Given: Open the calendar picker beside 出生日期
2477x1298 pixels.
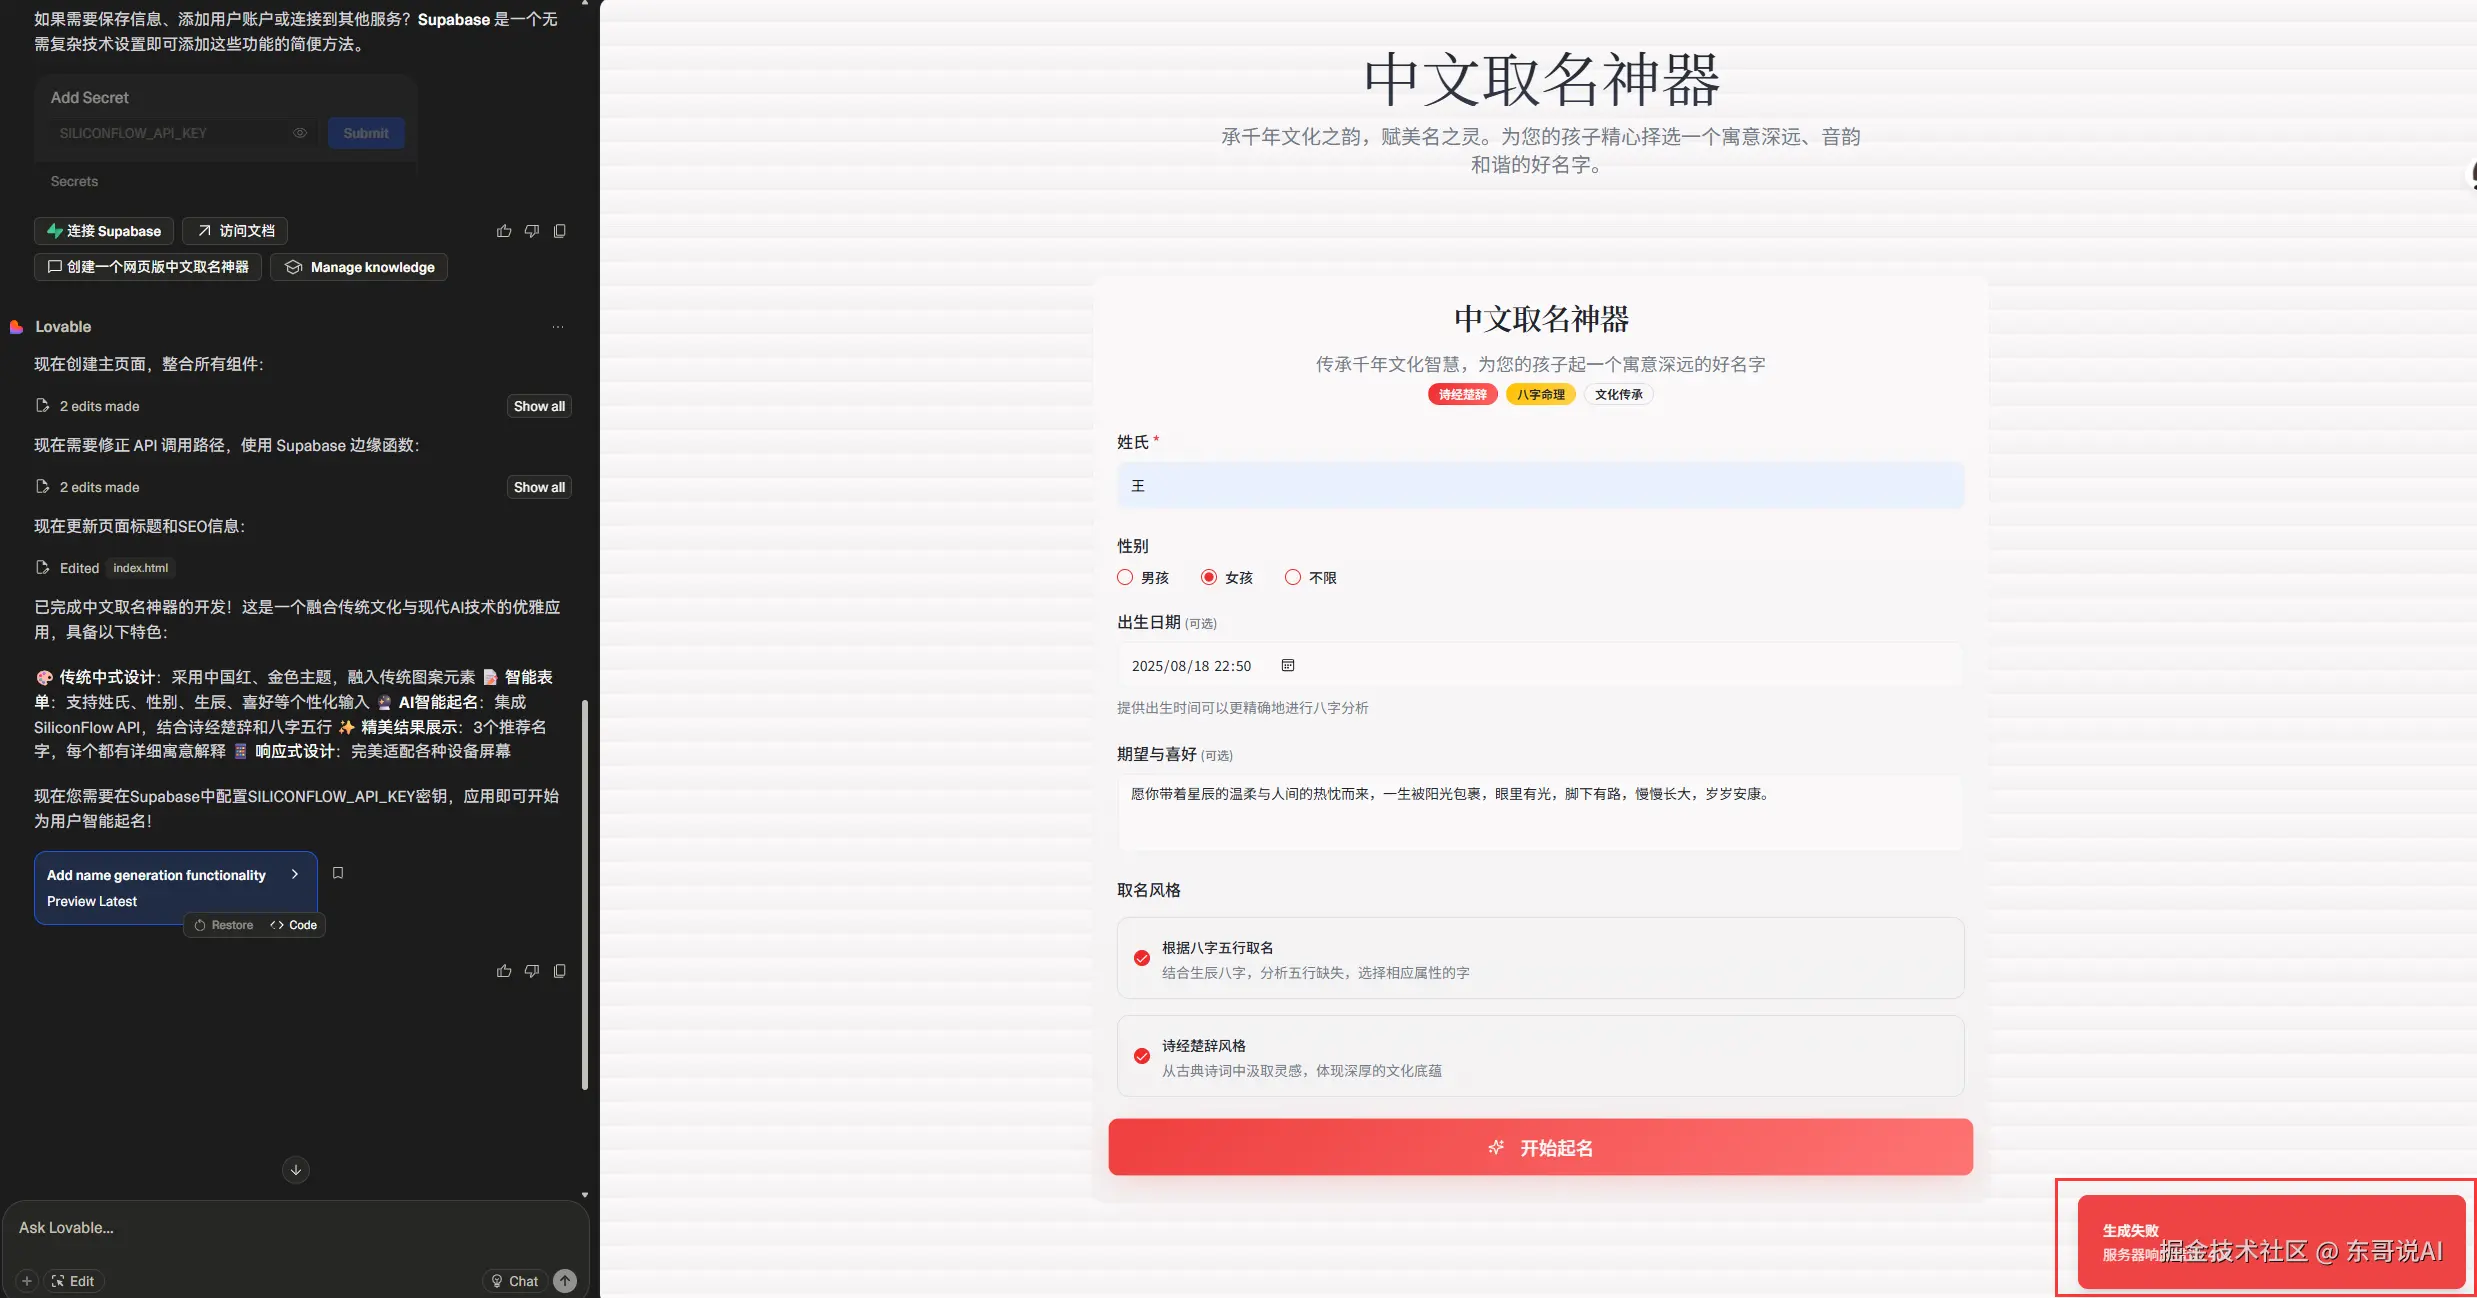Looking at the screenshot, I should [1288, 665].
